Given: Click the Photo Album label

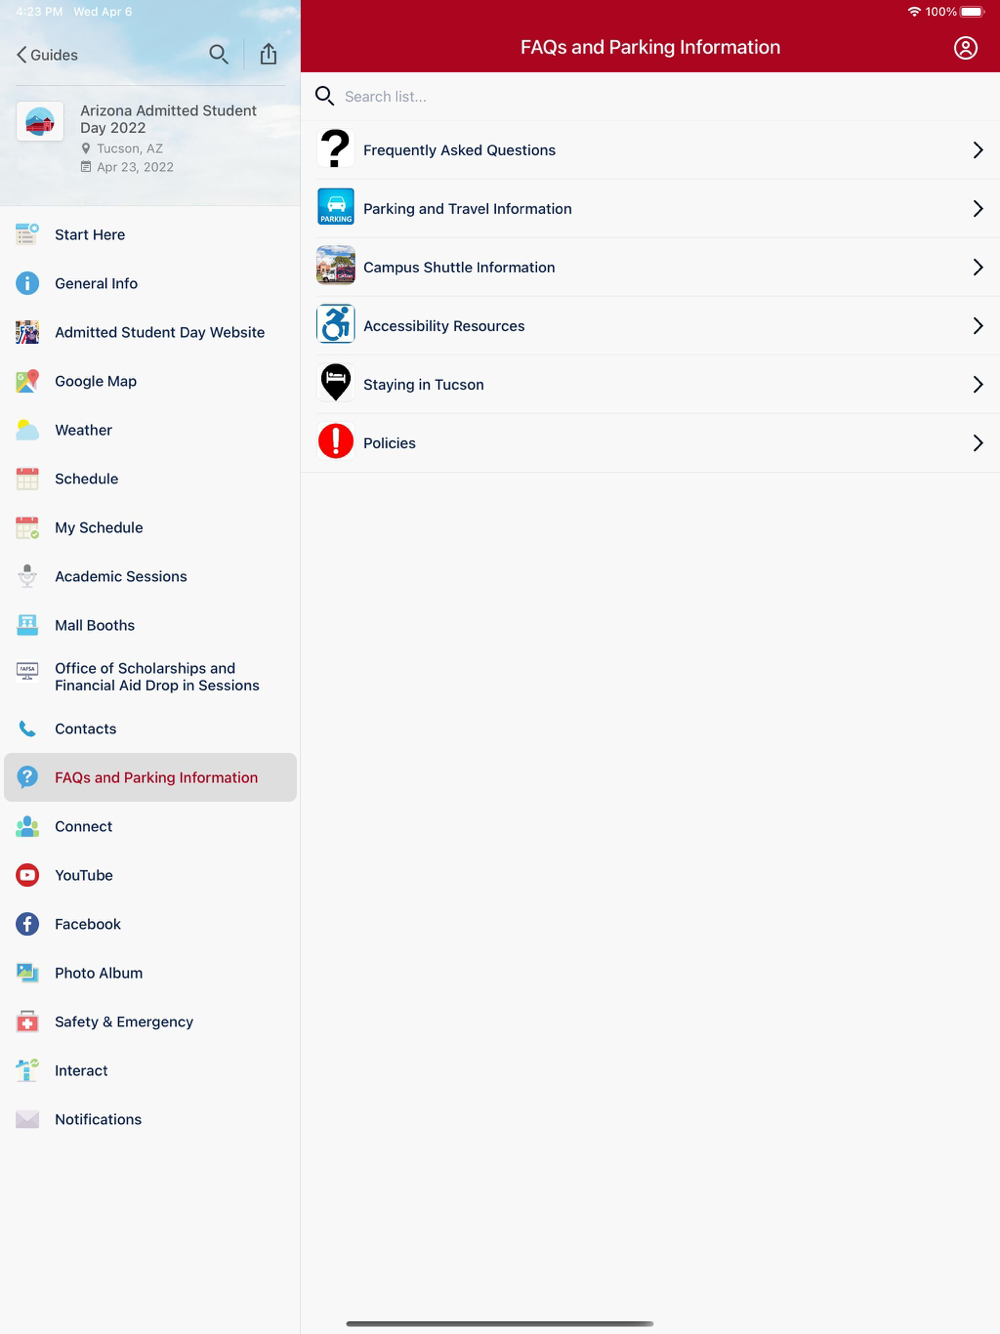Looking at the screenshot, I should click(x=99, y=973).
